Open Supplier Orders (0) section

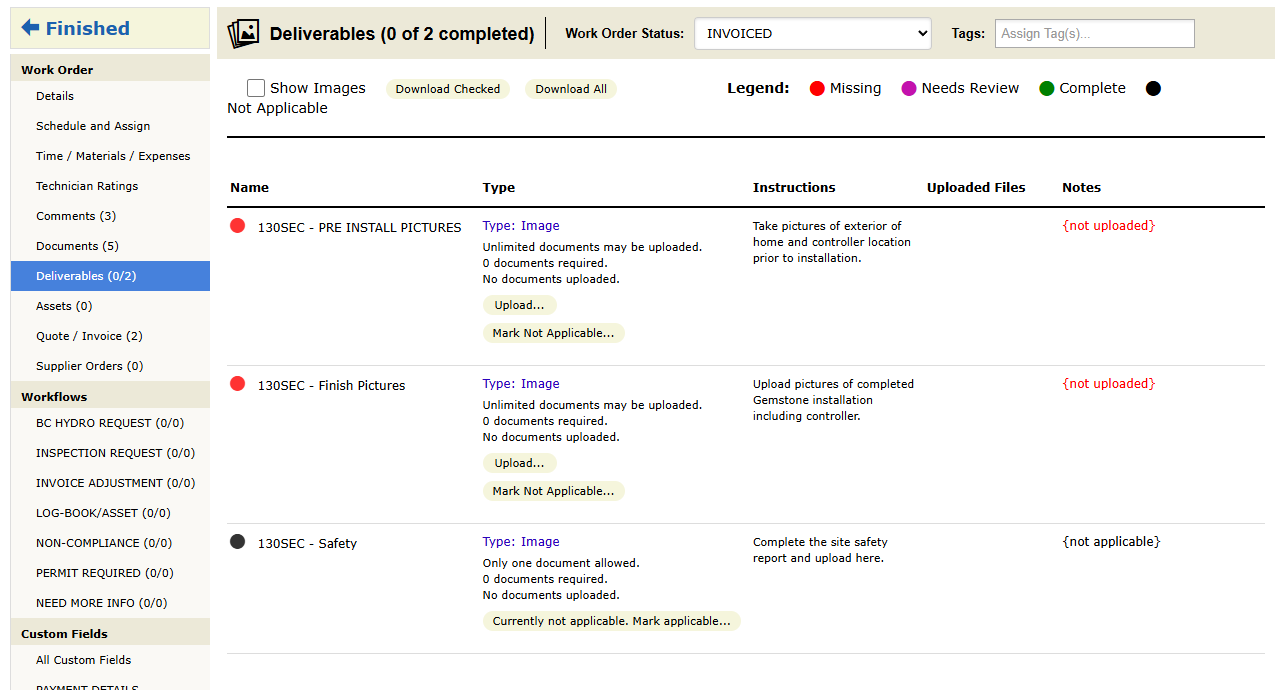pyautogui.click(x=110, y=366)
